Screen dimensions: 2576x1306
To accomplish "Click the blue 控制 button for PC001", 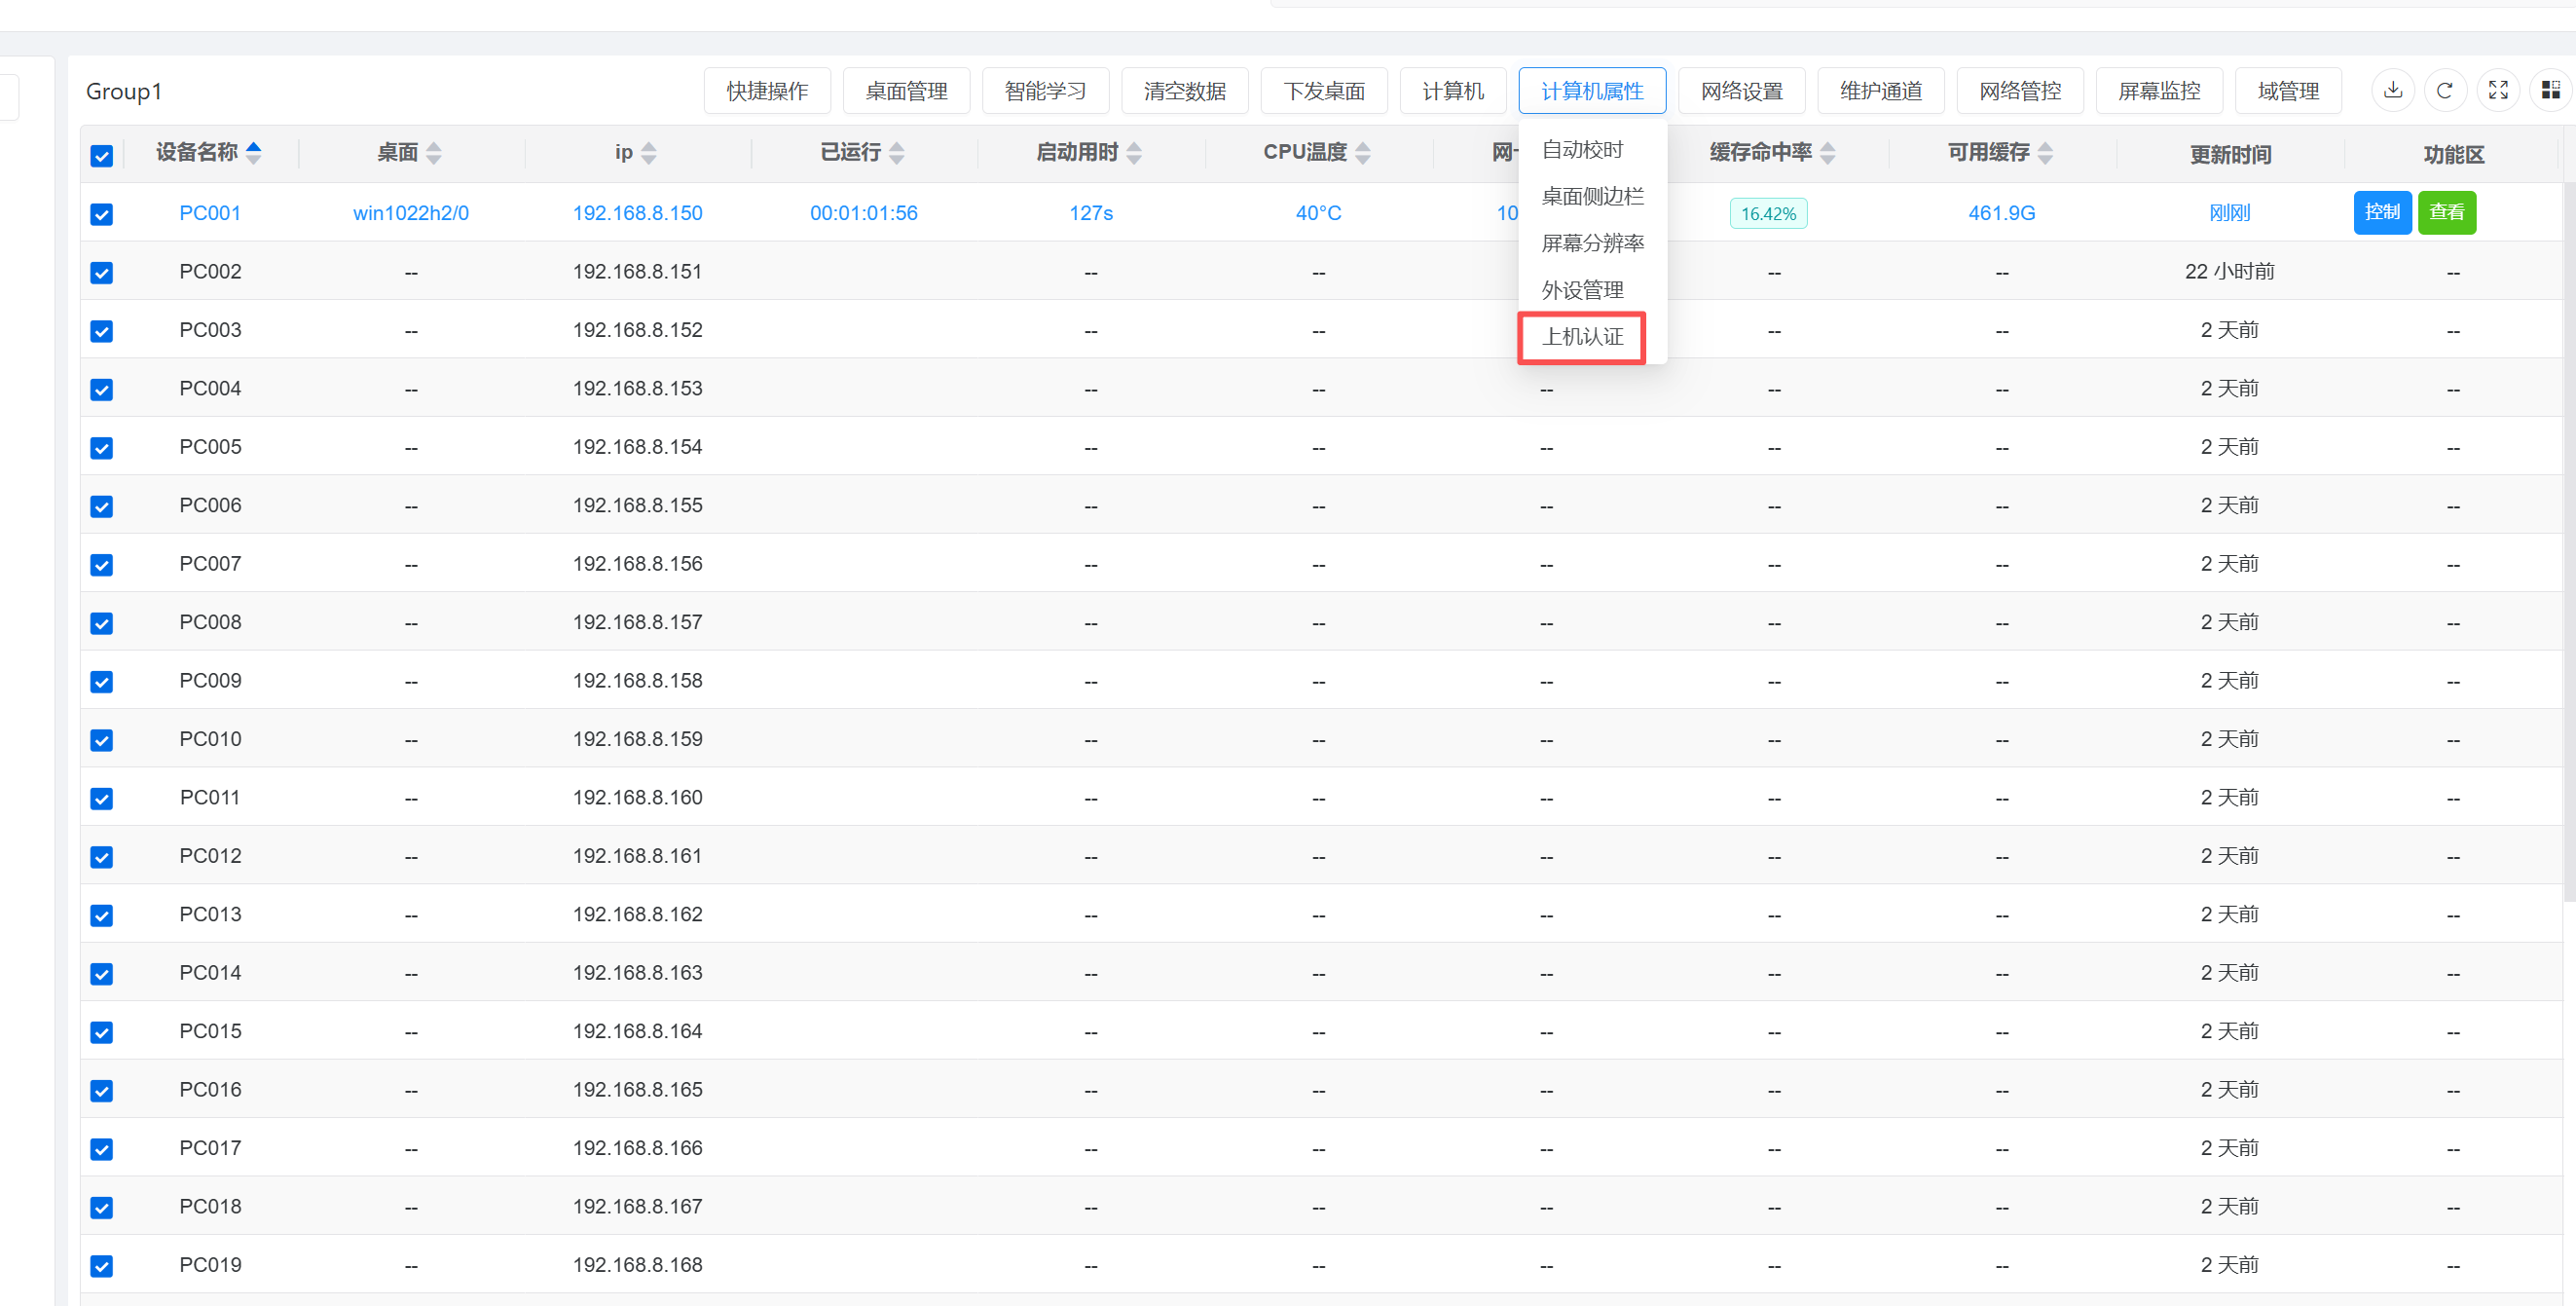I will click(x=2381, y=212).
